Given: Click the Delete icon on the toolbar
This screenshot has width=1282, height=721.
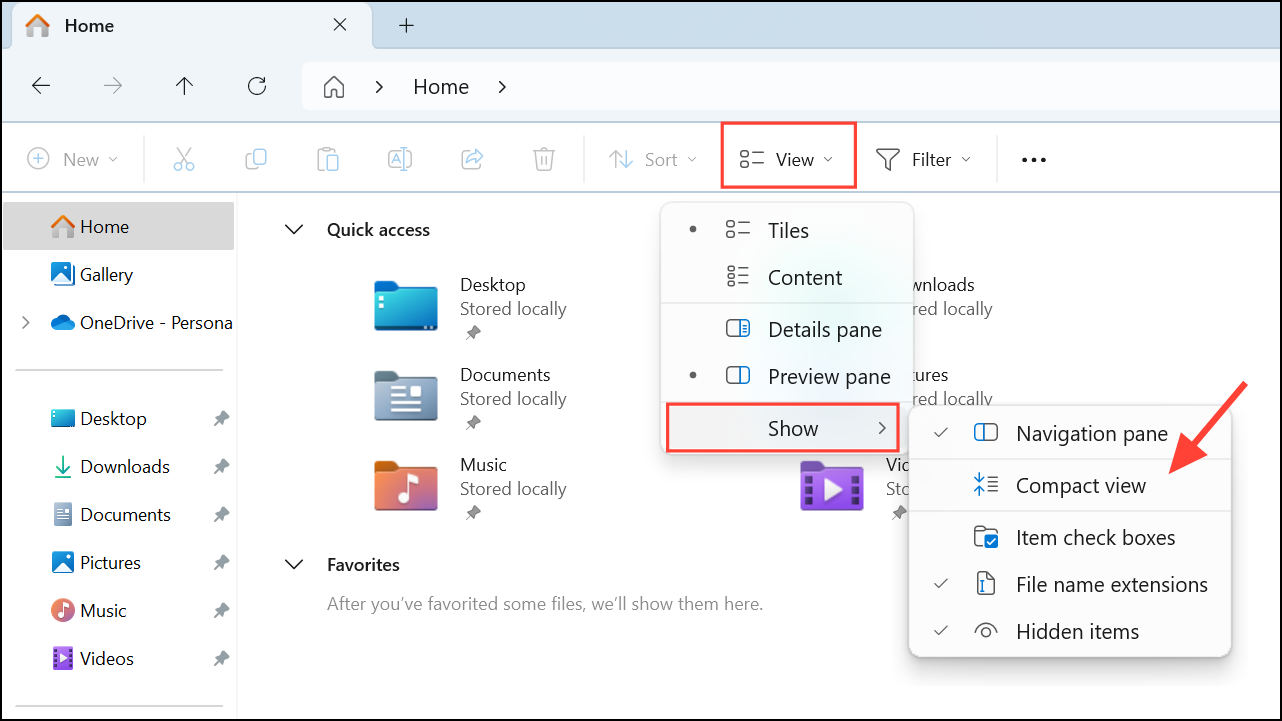Looking at the screenshot, I should click(x=543, y=158).
